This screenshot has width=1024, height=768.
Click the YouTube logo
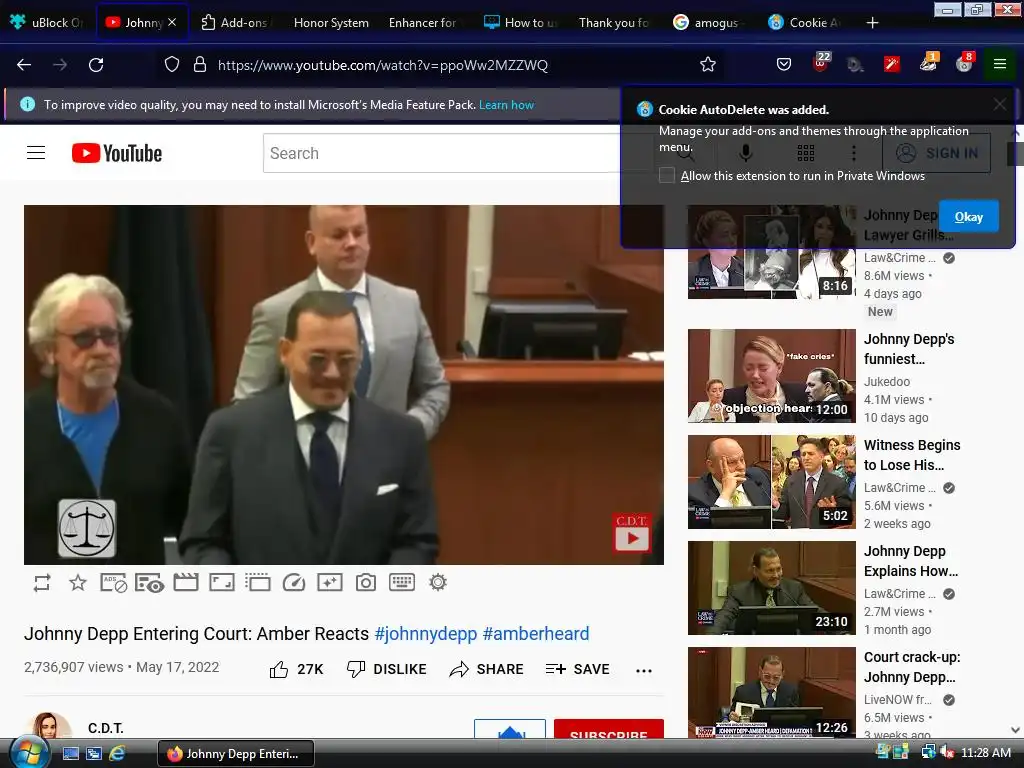pyautogui.click(x=117, y=153)
